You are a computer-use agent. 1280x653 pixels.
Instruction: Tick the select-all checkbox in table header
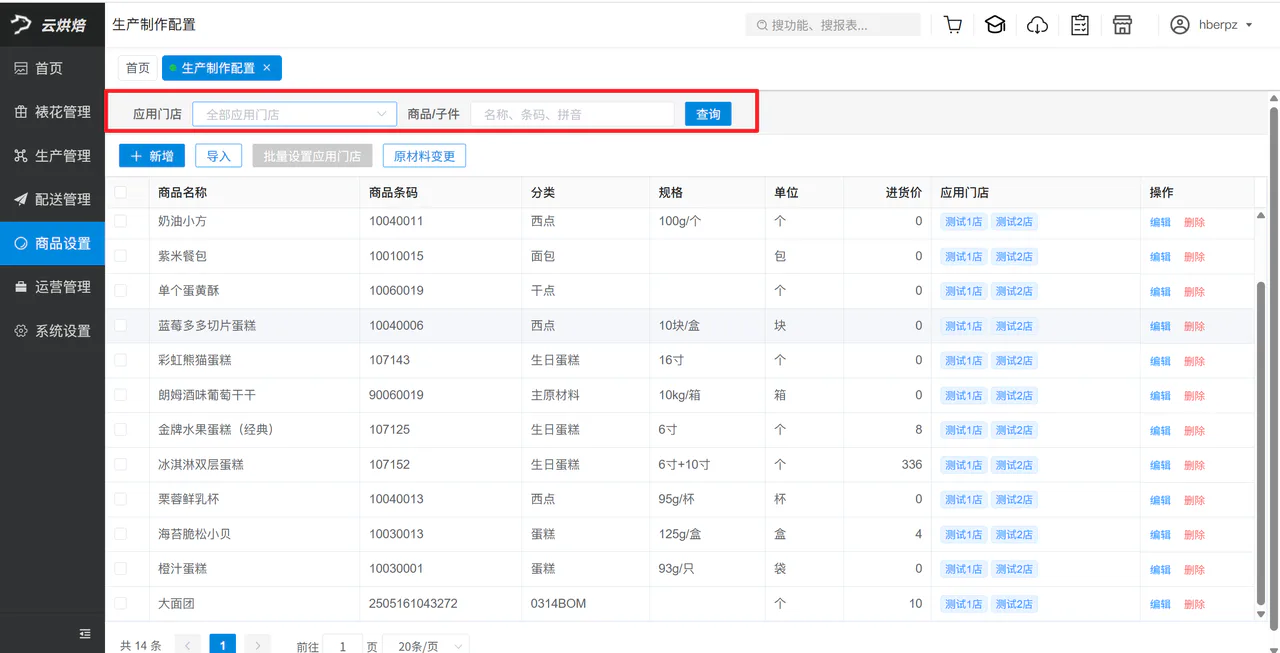[121, 192]
